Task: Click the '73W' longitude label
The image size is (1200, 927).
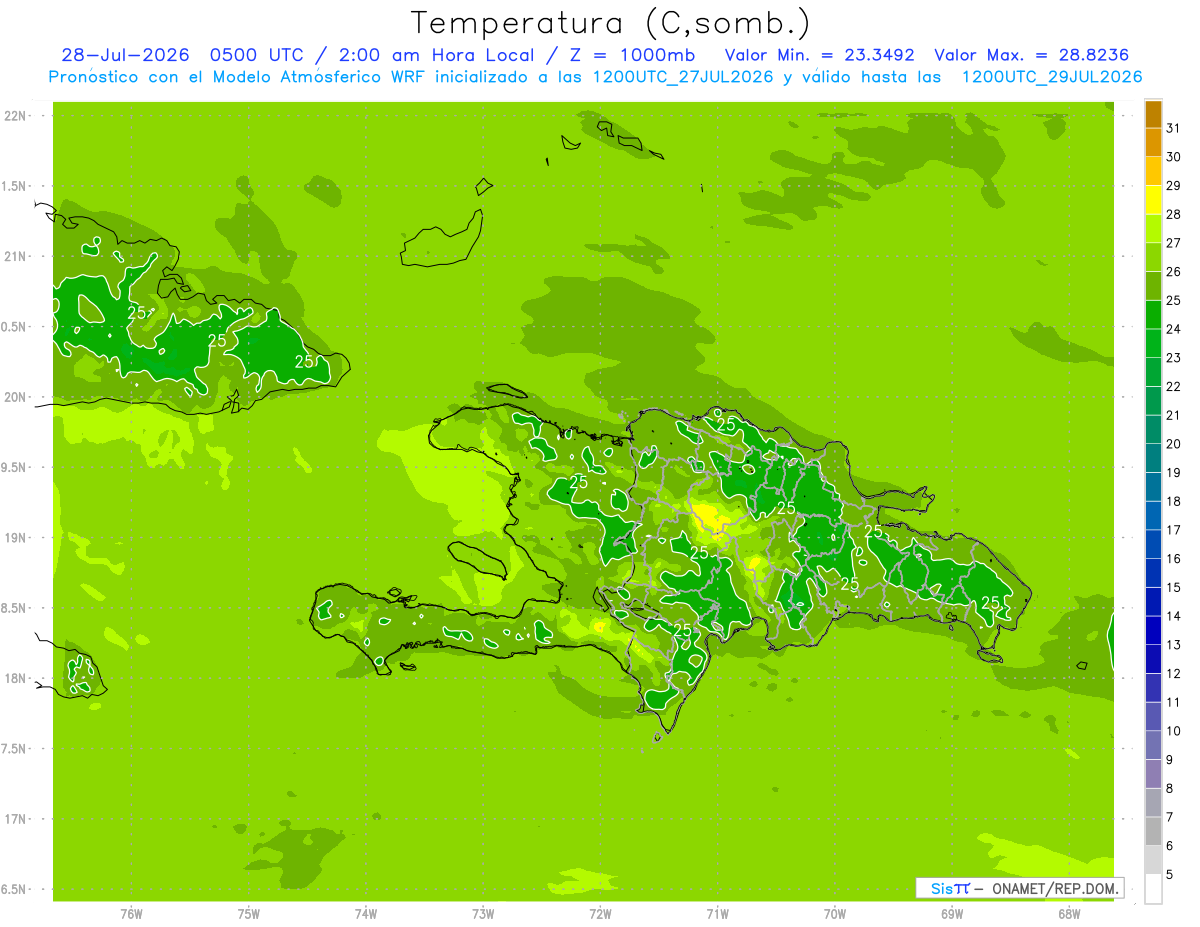Action: 483,913
